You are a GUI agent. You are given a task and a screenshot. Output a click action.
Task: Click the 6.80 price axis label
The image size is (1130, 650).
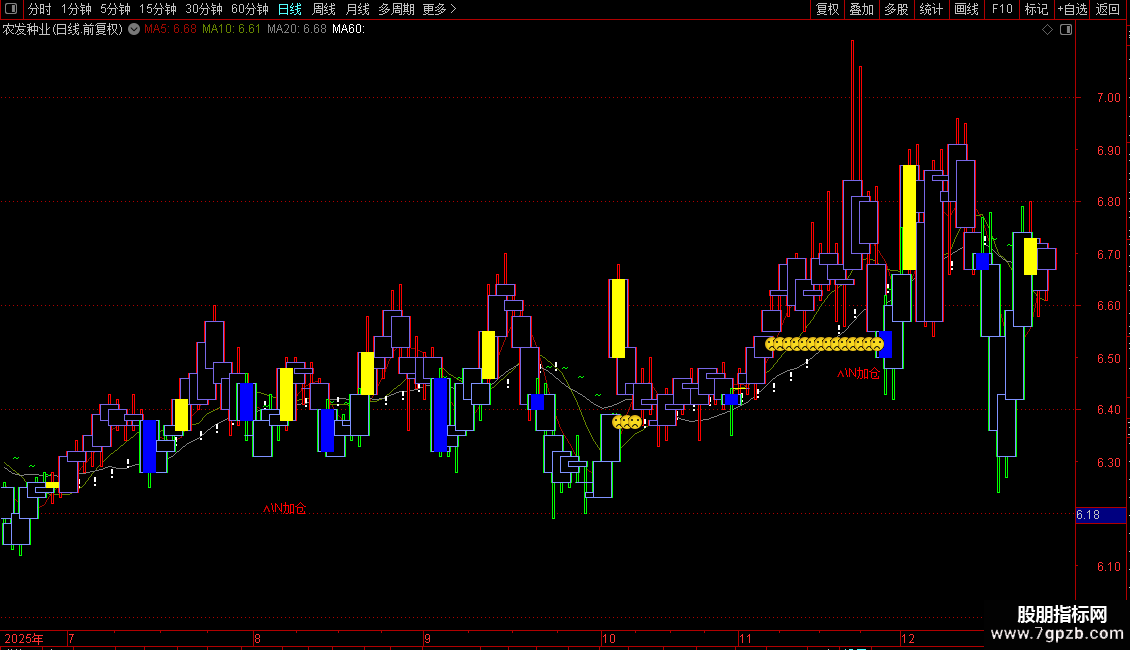pos(1108,202)
